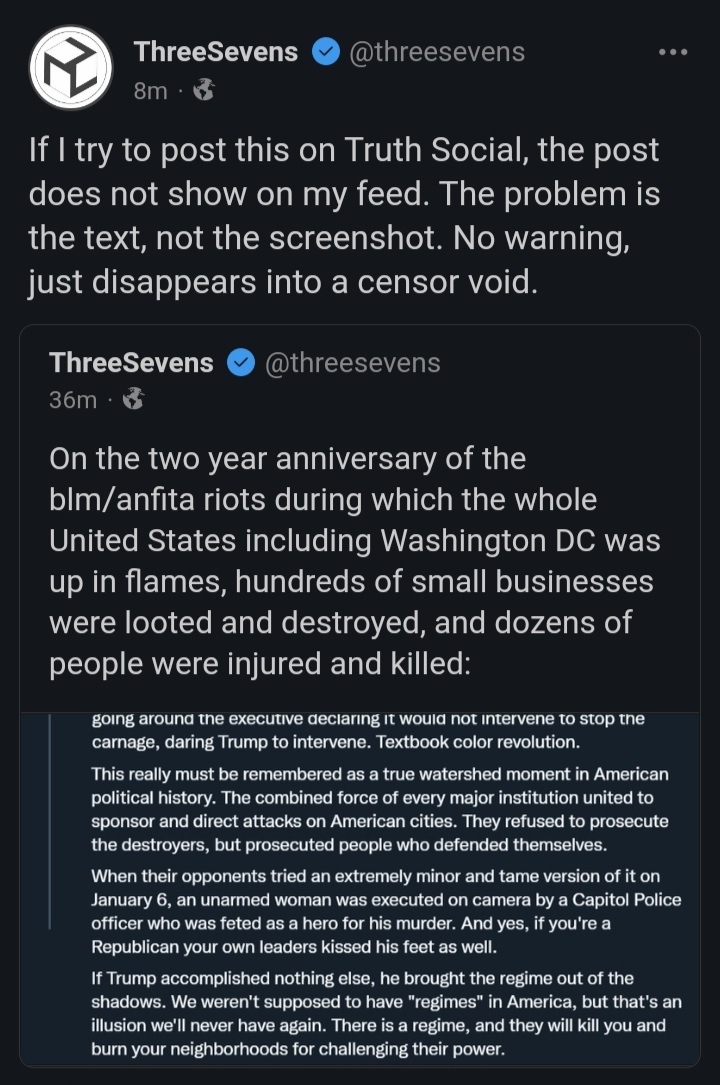Click the 8m timestamp
This screenshot has width=720, height=1085.
151,91
